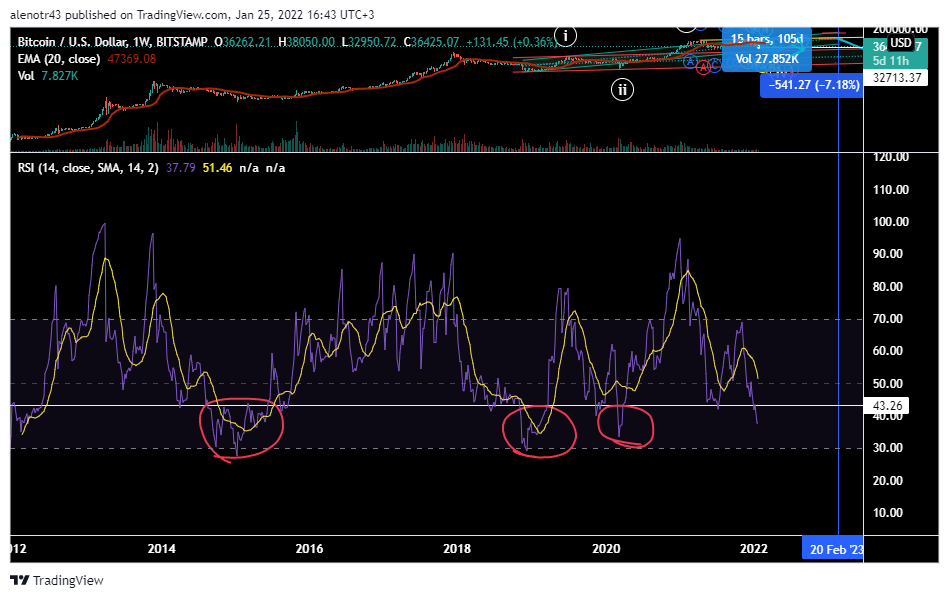Click the close price C36425.07
Screen dimensions: 949x598
[432, 42]
